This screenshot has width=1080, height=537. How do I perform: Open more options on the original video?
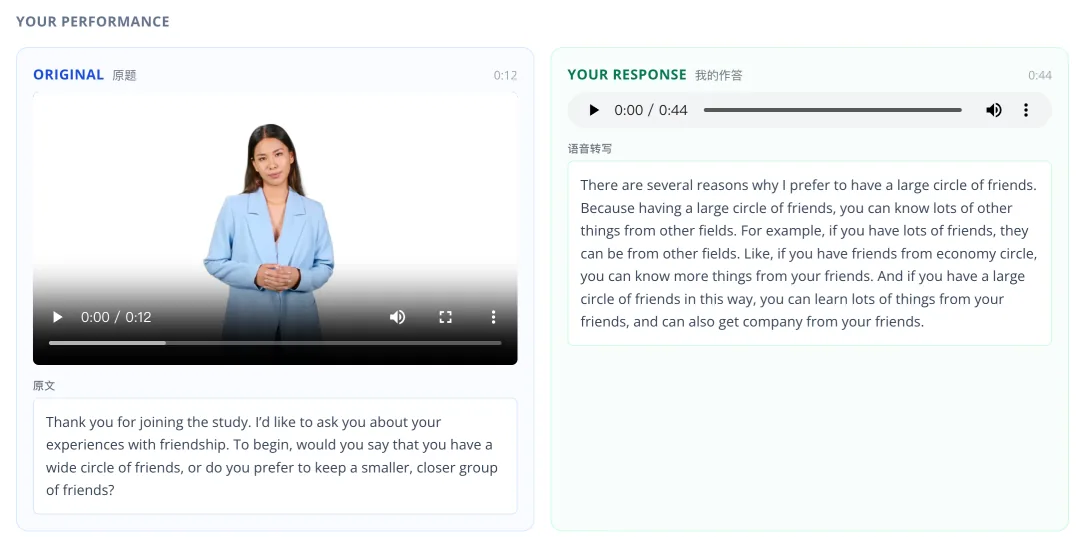(x=493, y=317)
